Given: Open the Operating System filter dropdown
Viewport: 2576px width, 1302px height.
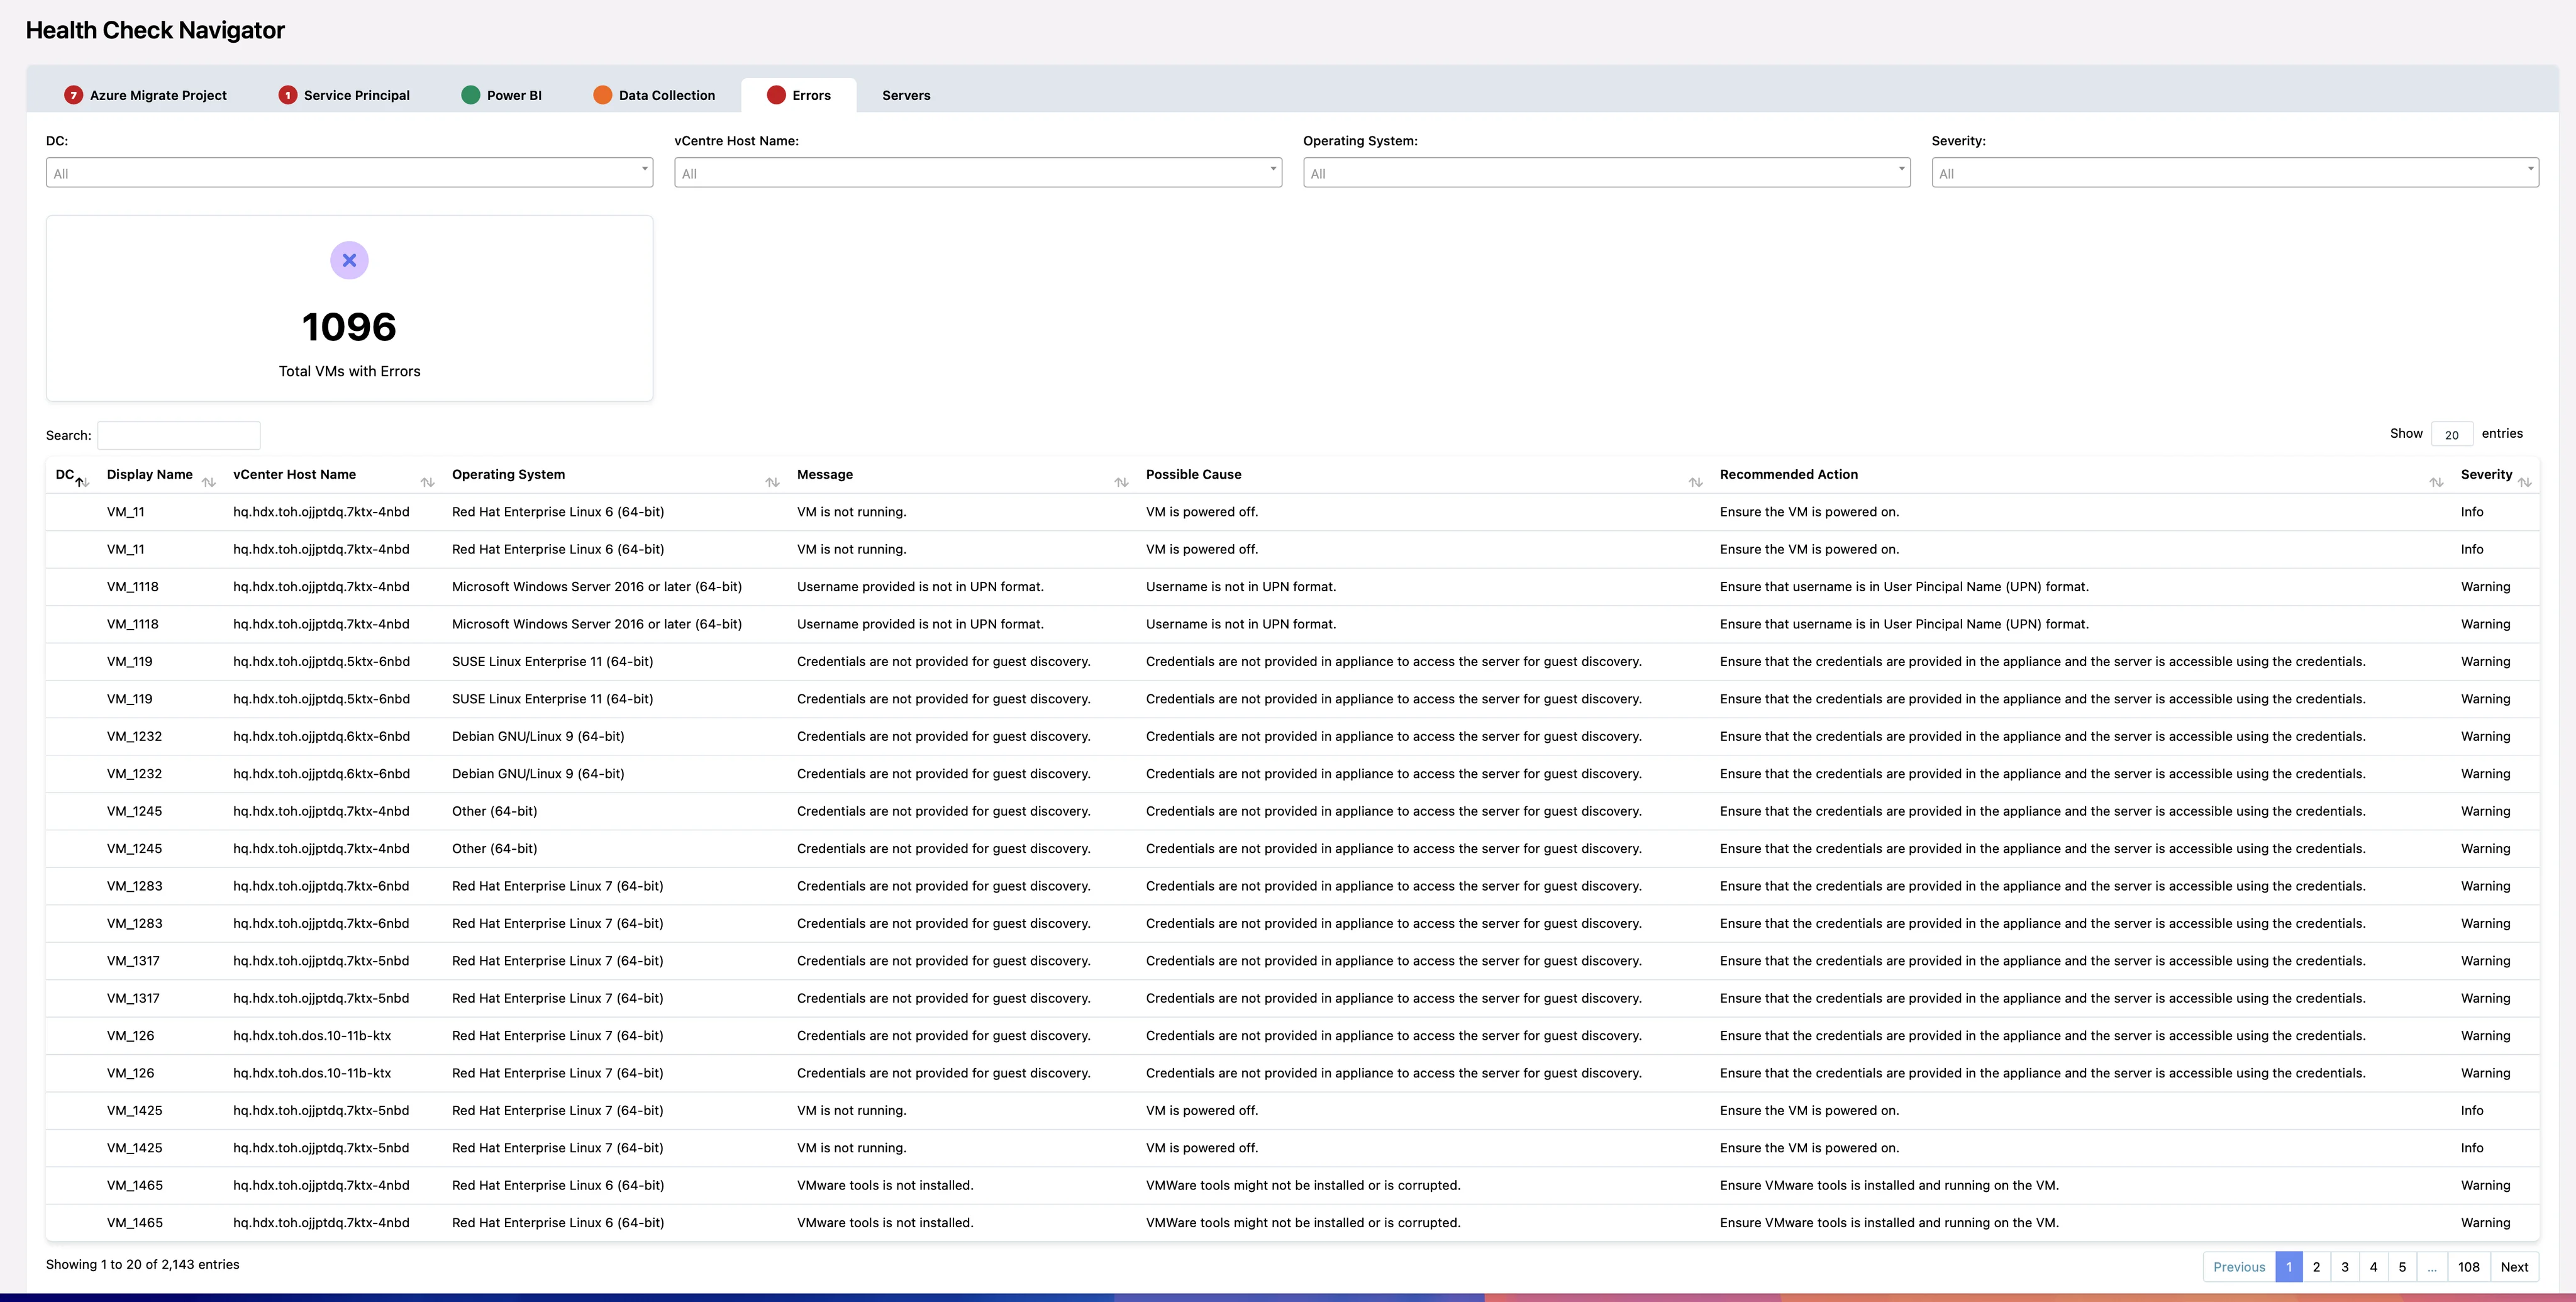Looking at the screenshot, I should click(1607, 172).
